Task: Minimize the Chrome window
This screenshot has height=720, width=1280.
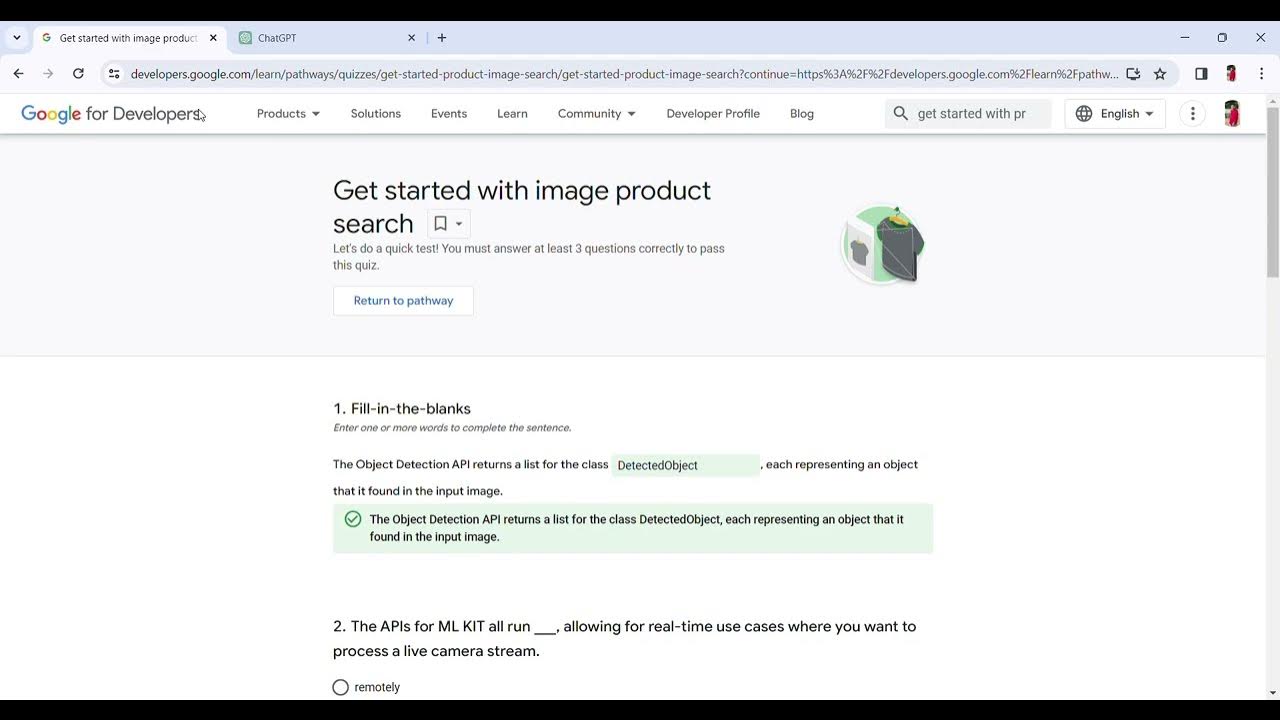Action: click(1185, 38)
